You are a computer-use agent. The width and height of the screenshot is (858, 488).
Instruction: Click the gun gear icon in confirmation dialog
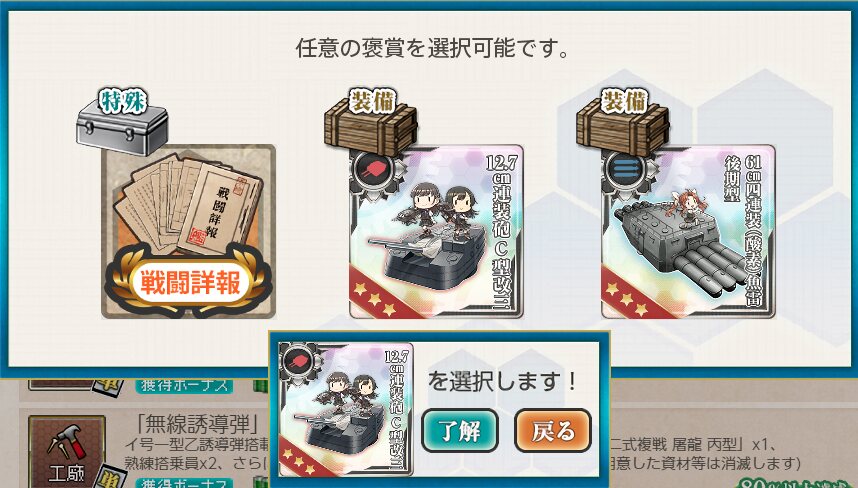tap(298, 362)
